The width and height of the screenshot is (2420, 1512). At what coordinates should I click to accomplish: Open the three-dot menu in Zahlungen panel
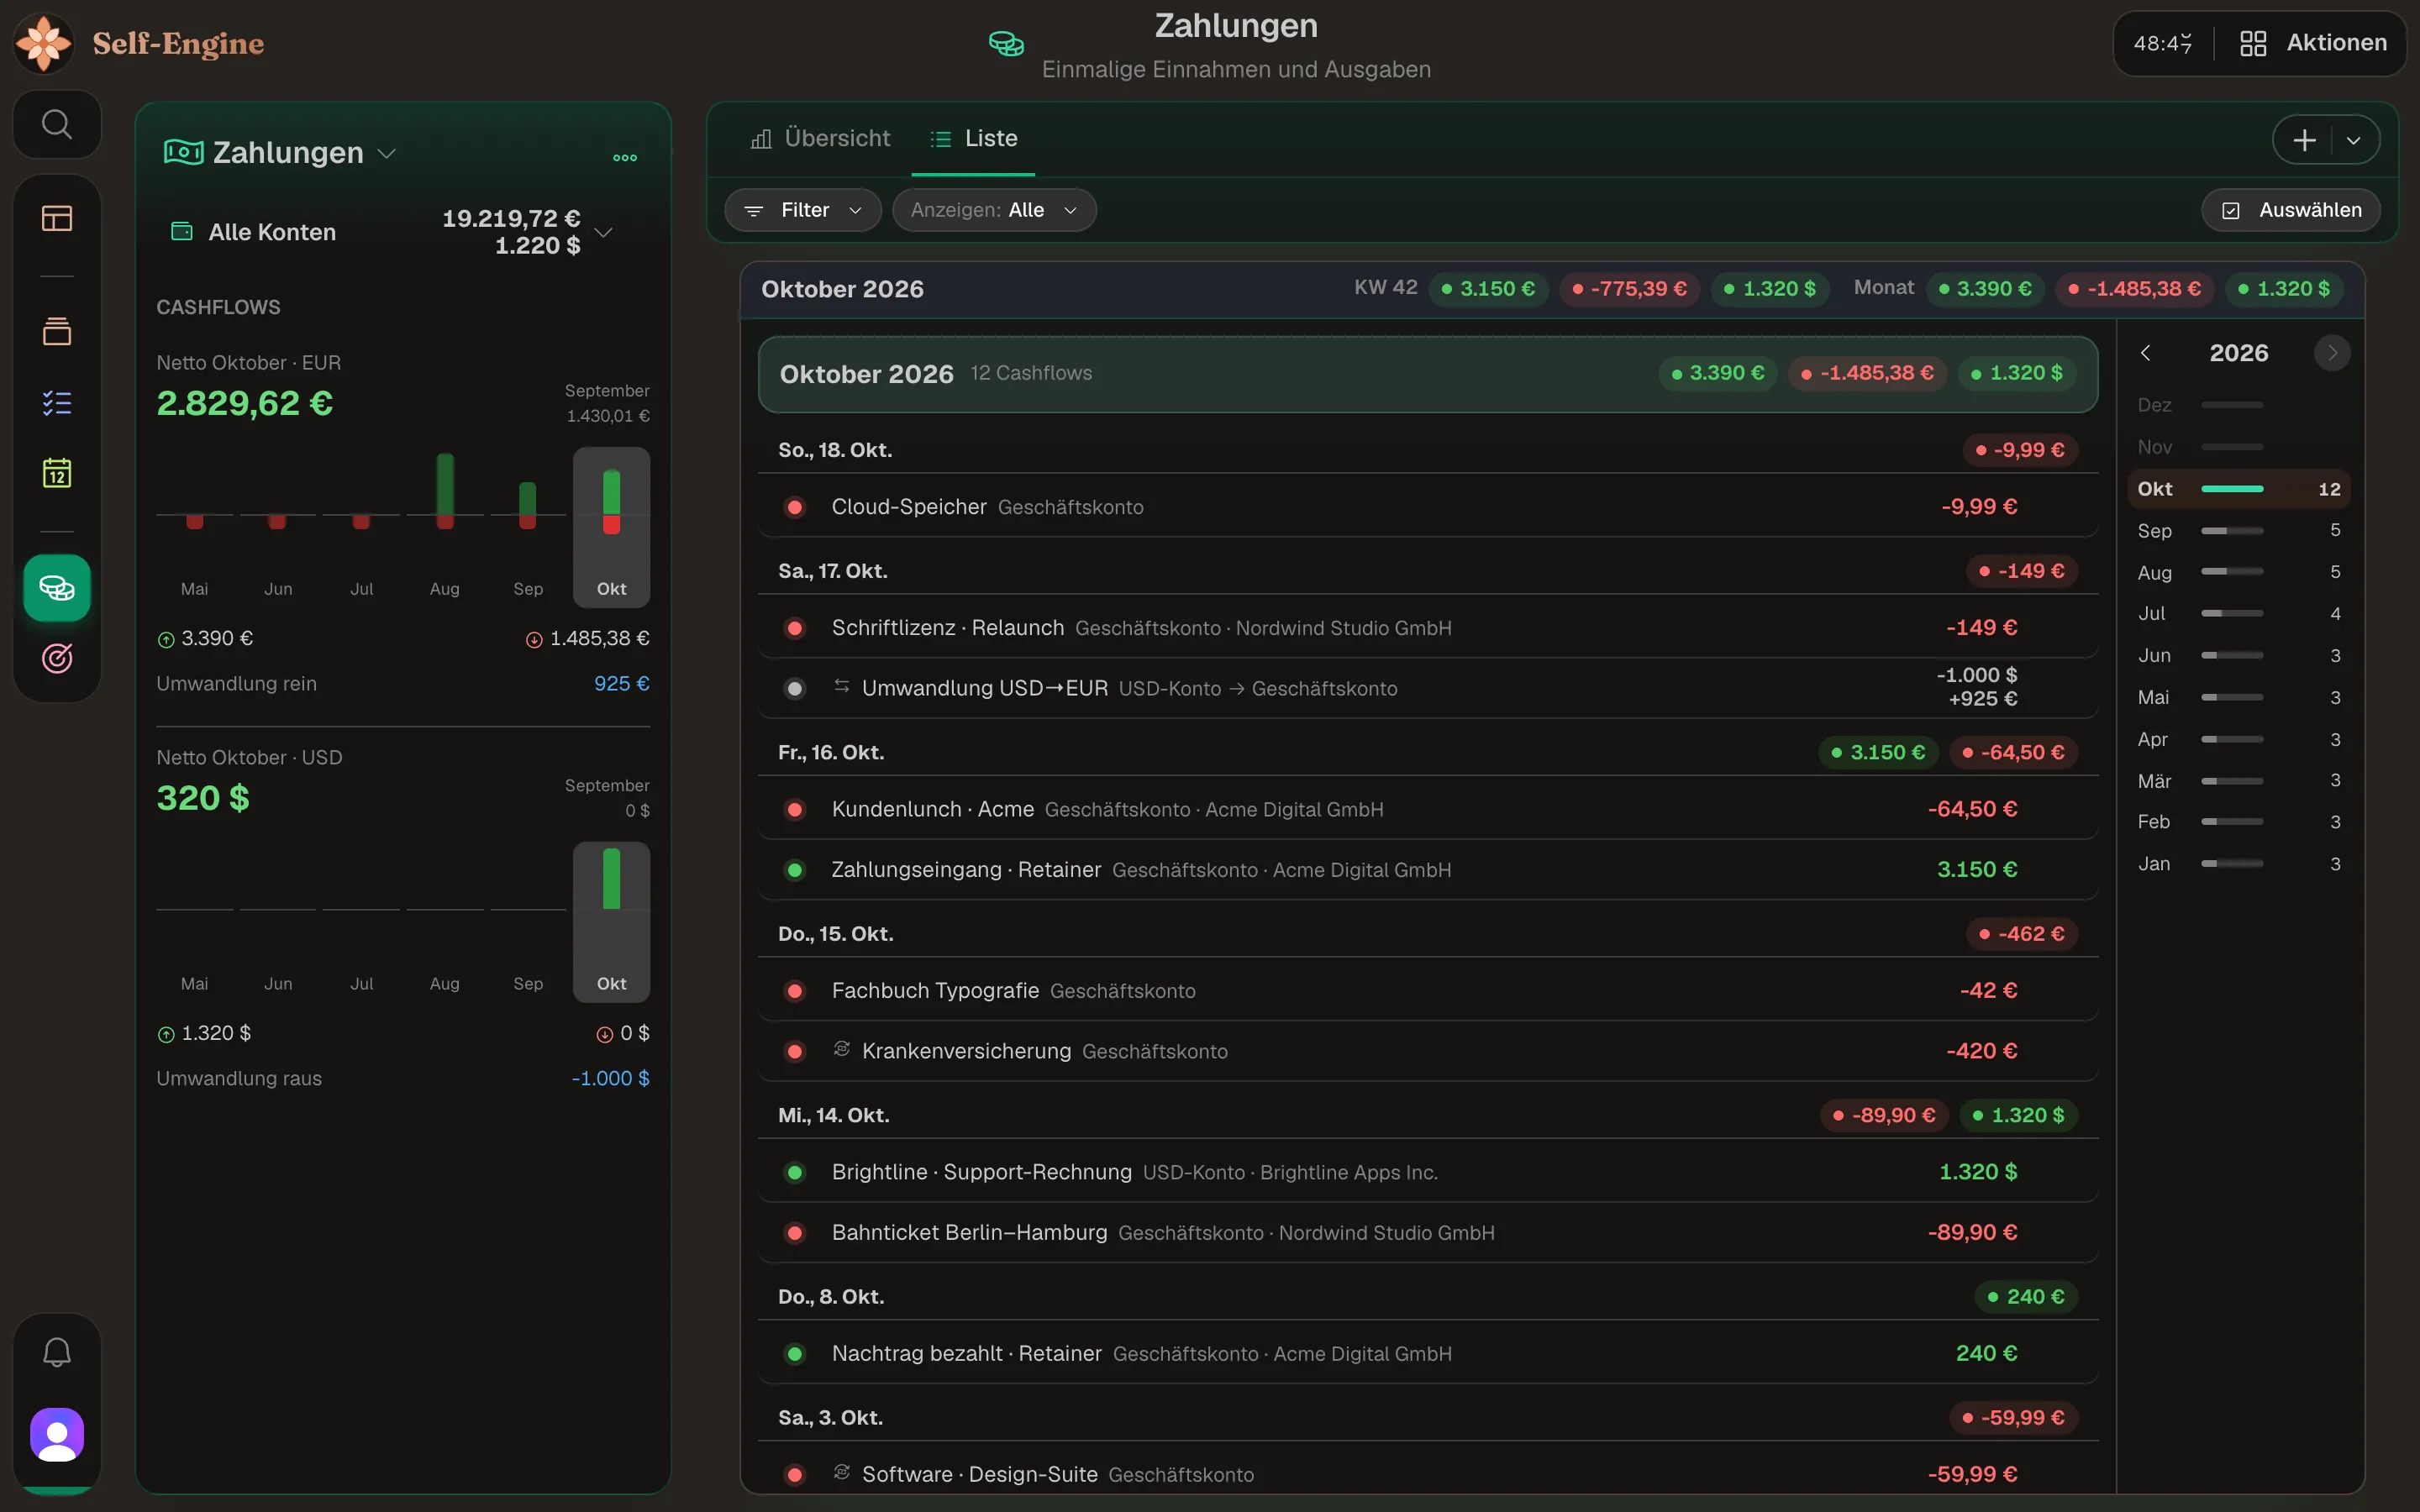coord(625,157)
